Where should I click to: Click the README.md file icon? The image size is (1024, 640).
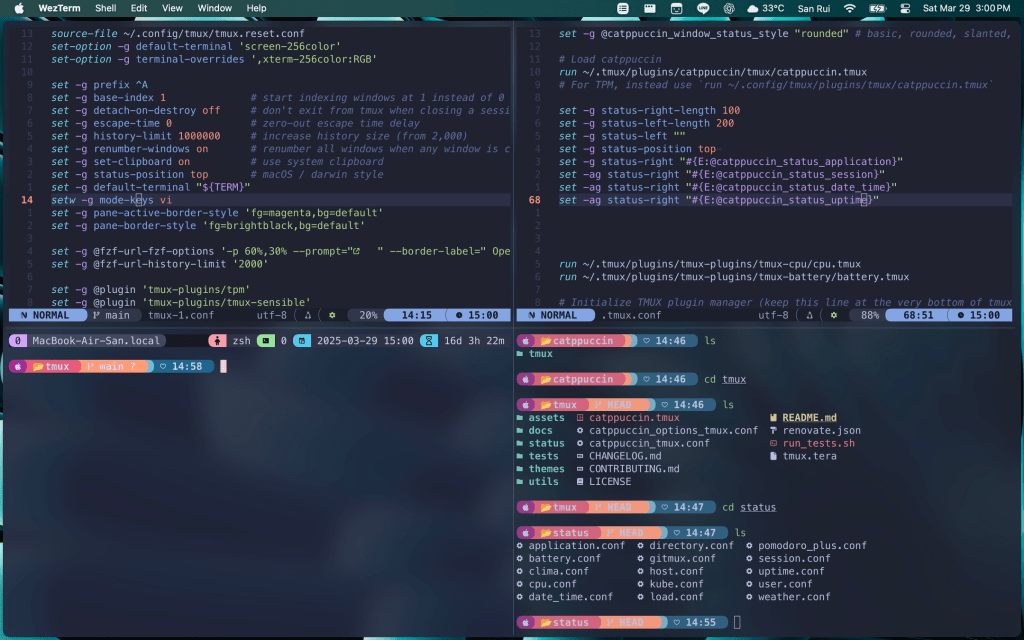point(773,418)
